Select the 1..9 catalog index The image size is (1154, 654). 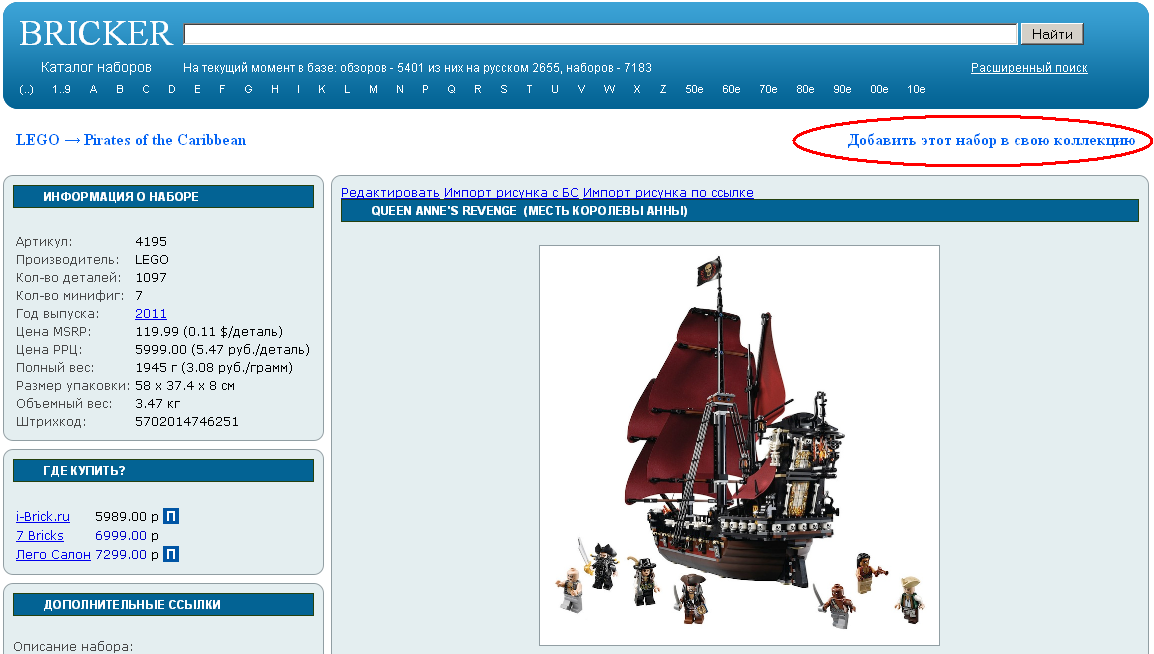coord(61,89)
